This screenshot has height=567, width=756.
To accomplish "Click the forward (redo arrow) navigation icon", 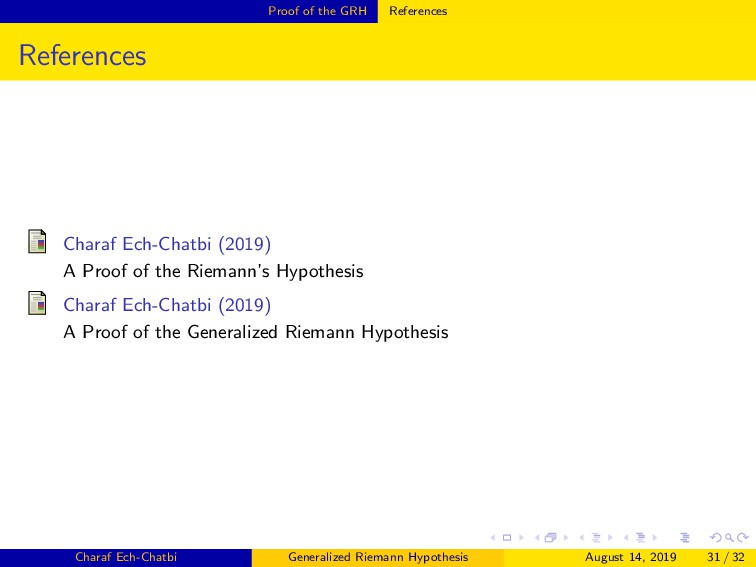I will pos(742,537).
